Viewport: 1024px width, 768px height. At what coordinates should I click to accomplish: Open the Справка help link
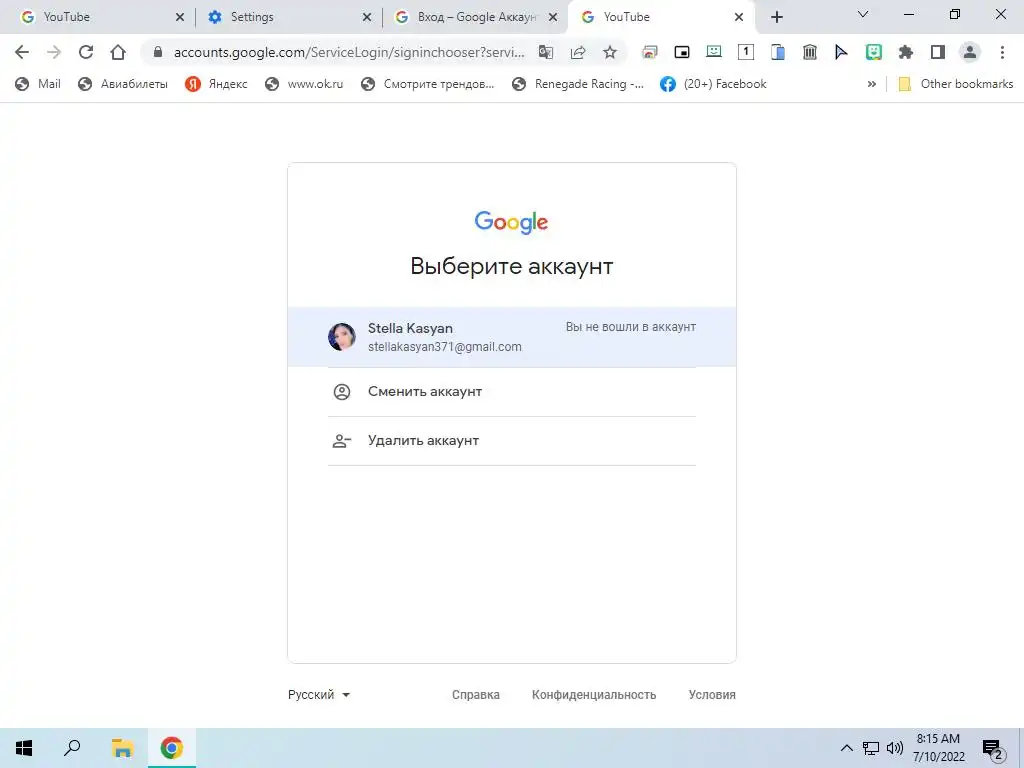[x=475, y=695]
